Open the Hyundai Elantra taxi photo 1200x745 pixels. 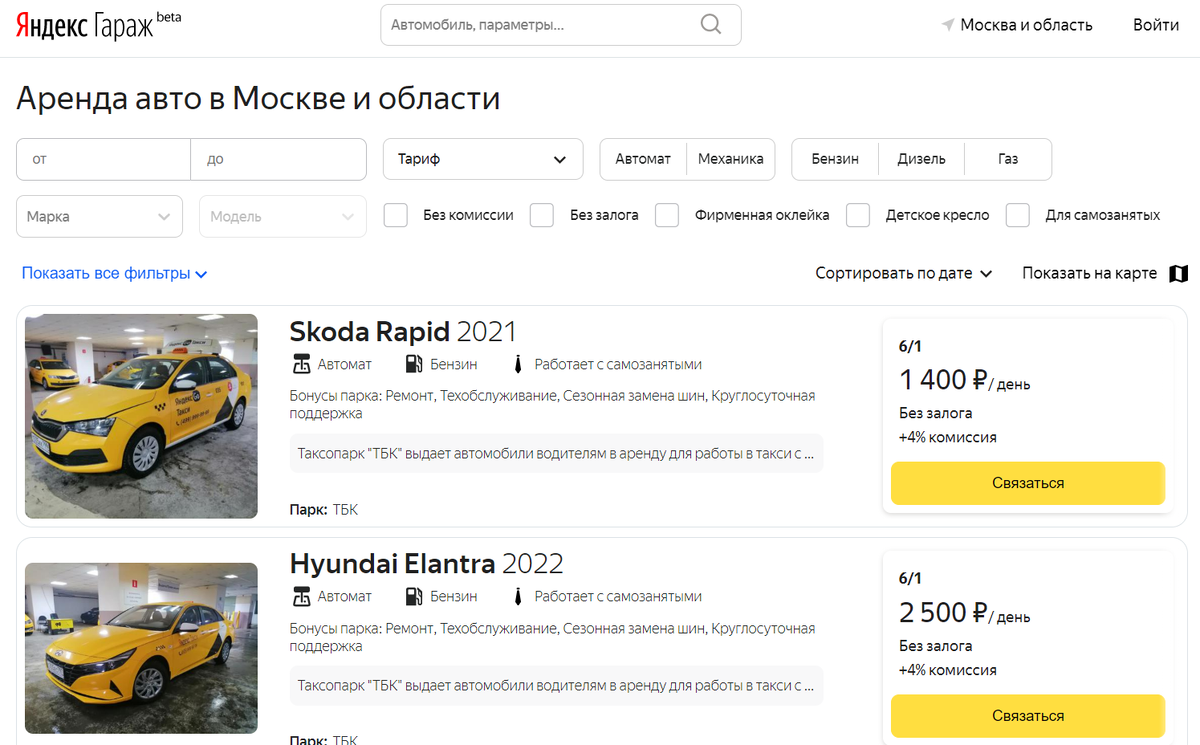(x=141, y=648)
